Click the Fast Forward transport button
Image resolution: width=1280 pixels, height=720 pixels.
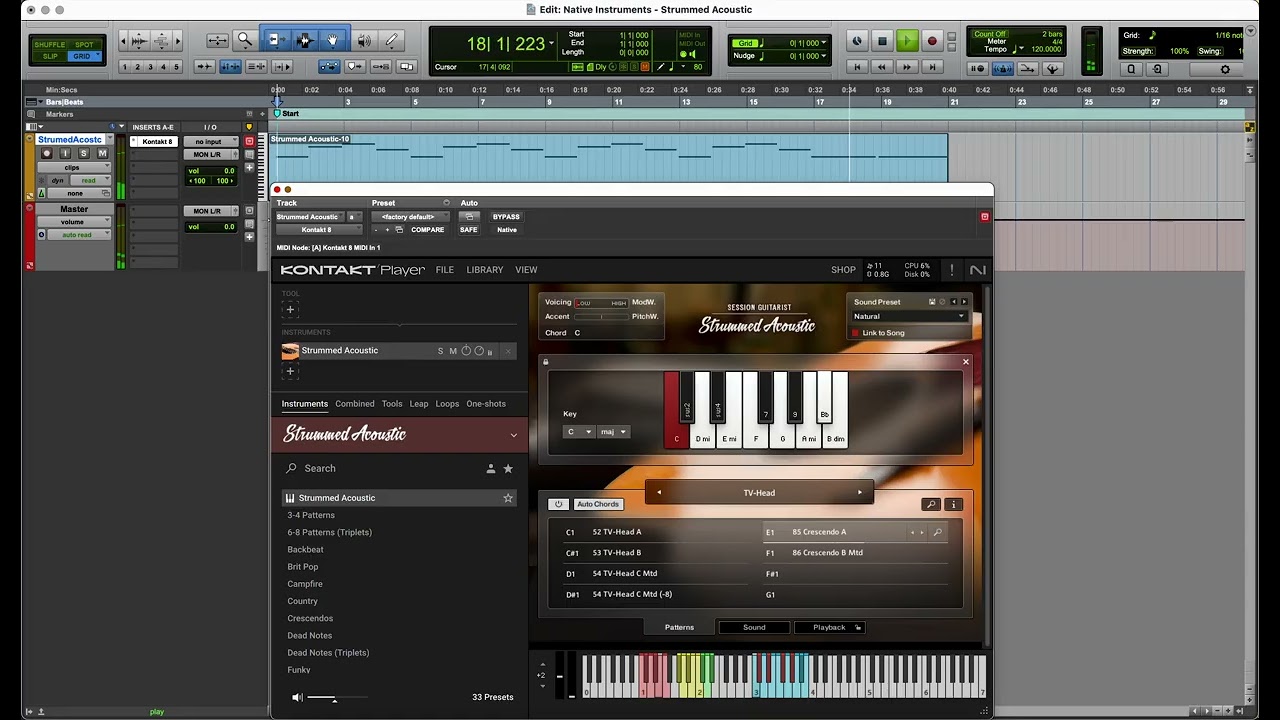(x=907, y=67)
